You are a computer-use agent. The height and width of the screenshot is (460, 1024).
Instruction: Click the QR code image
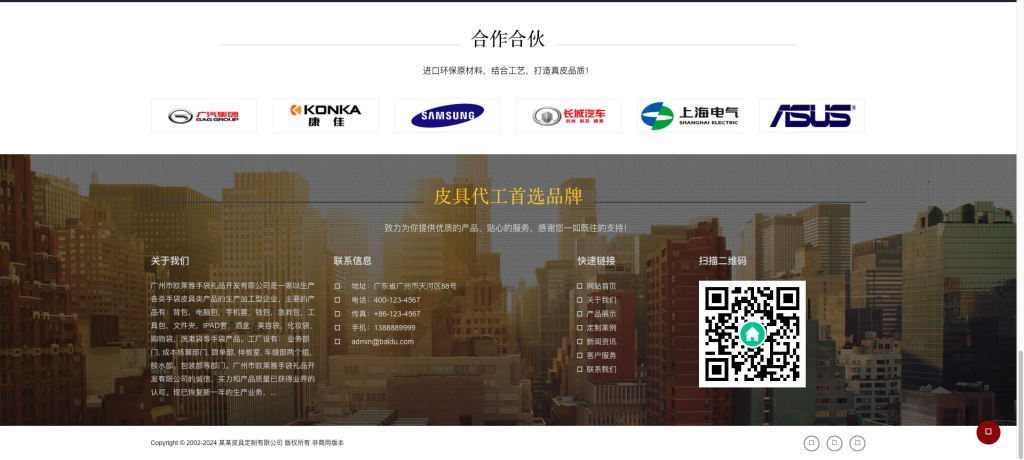coord(752,334)
